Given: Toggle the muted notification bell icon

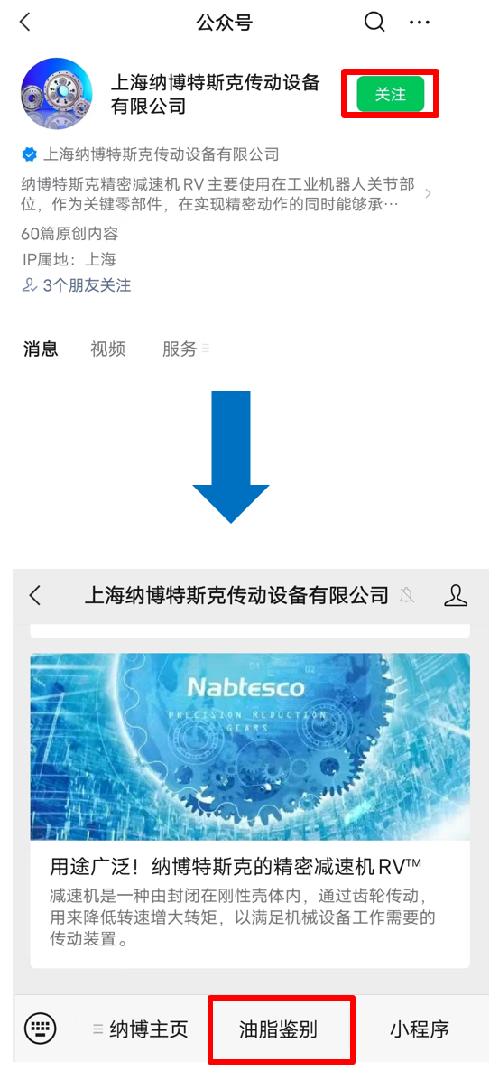Looking at the screenshot, I should coord(407,595).
